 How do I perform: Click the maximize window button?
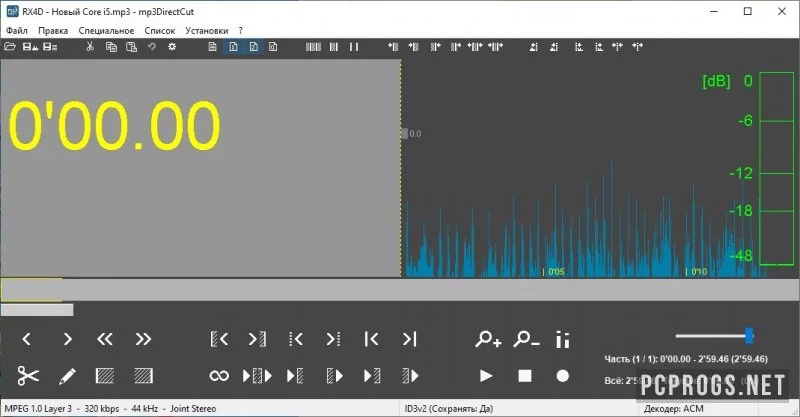[748, 11]
